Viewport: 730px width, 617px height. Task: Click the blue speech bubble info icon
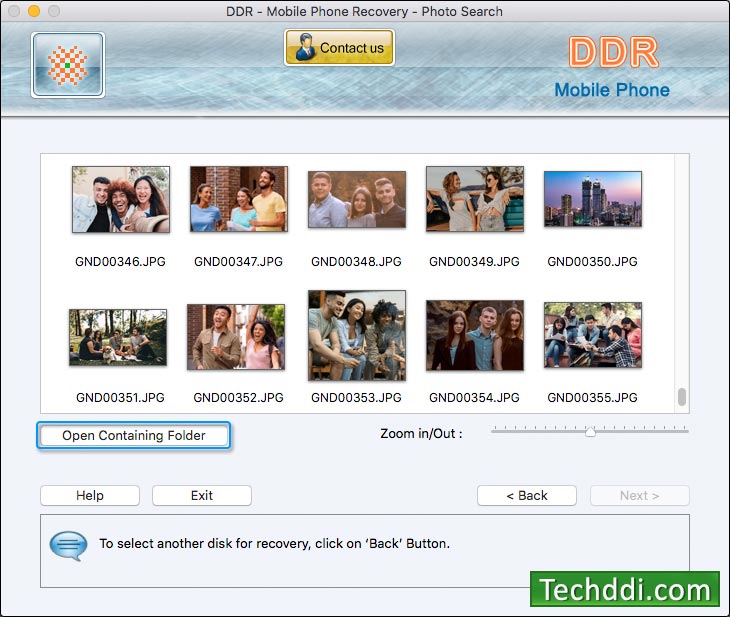[68, 545]
